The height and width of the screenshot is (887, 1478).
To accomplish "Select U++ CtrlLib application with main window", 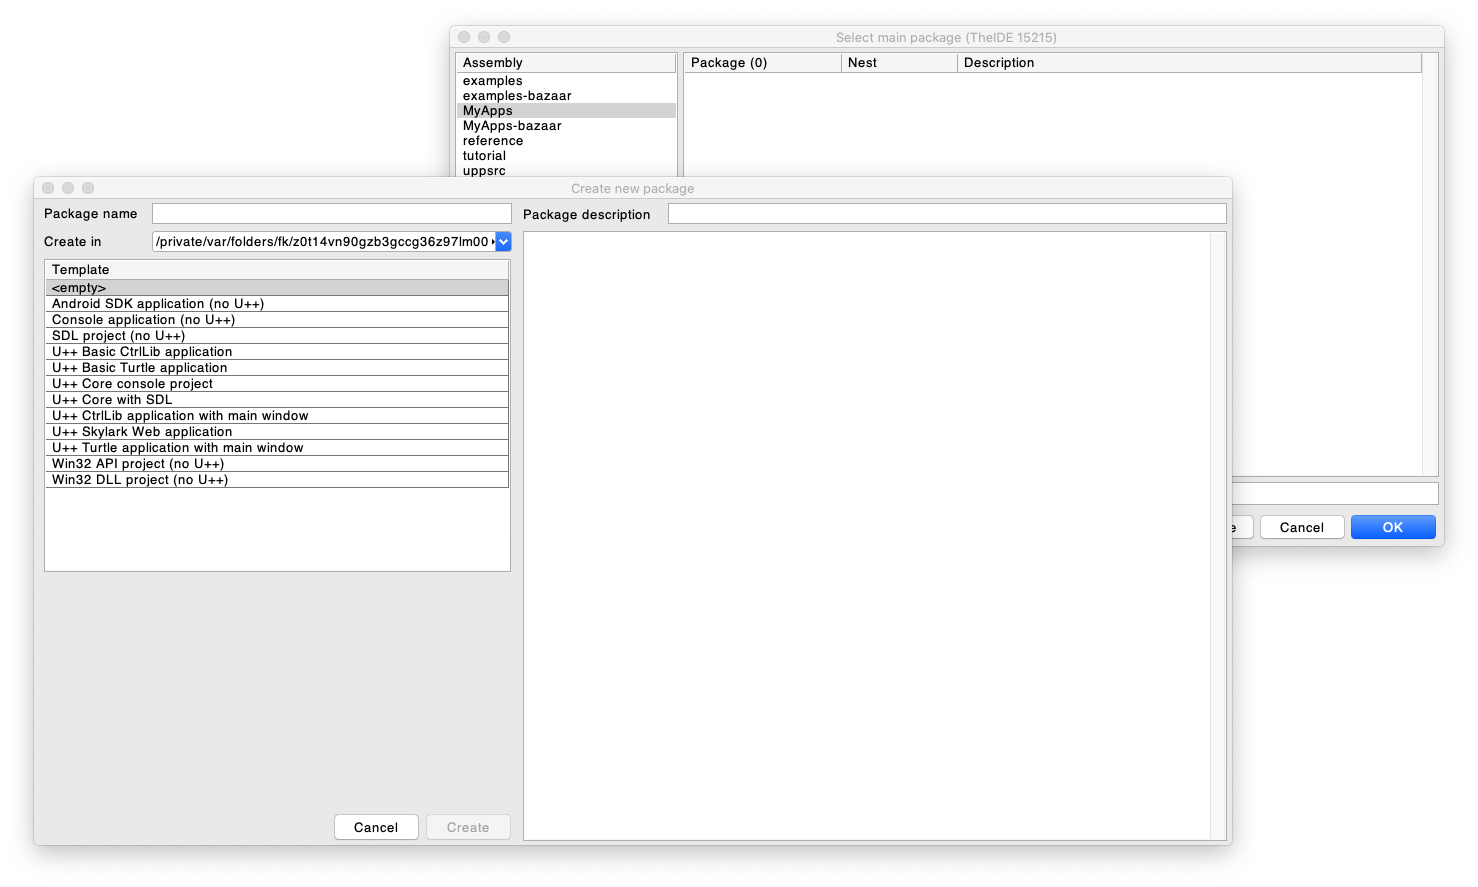I will point(277,416).
